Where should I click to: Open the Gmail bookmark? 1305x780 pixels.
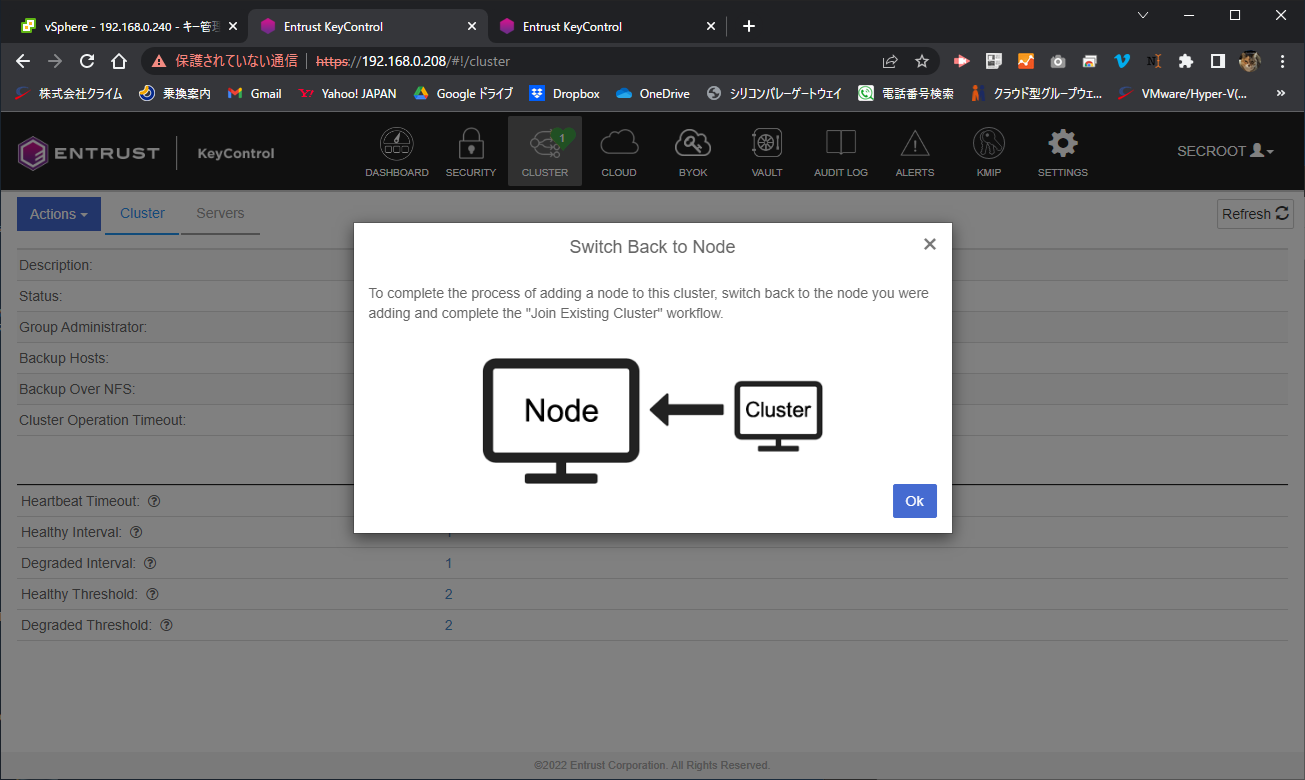(255, 93)
